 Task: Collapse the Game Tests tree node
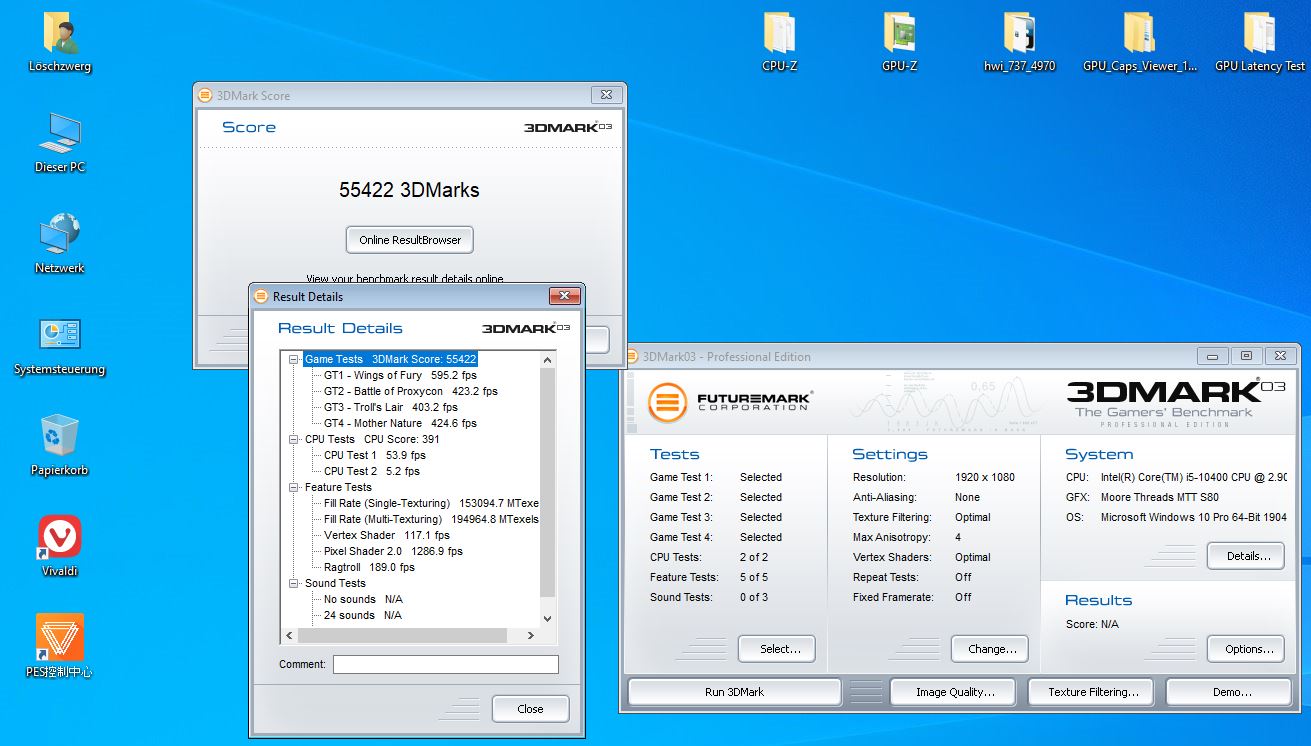[x=294, y=359]
